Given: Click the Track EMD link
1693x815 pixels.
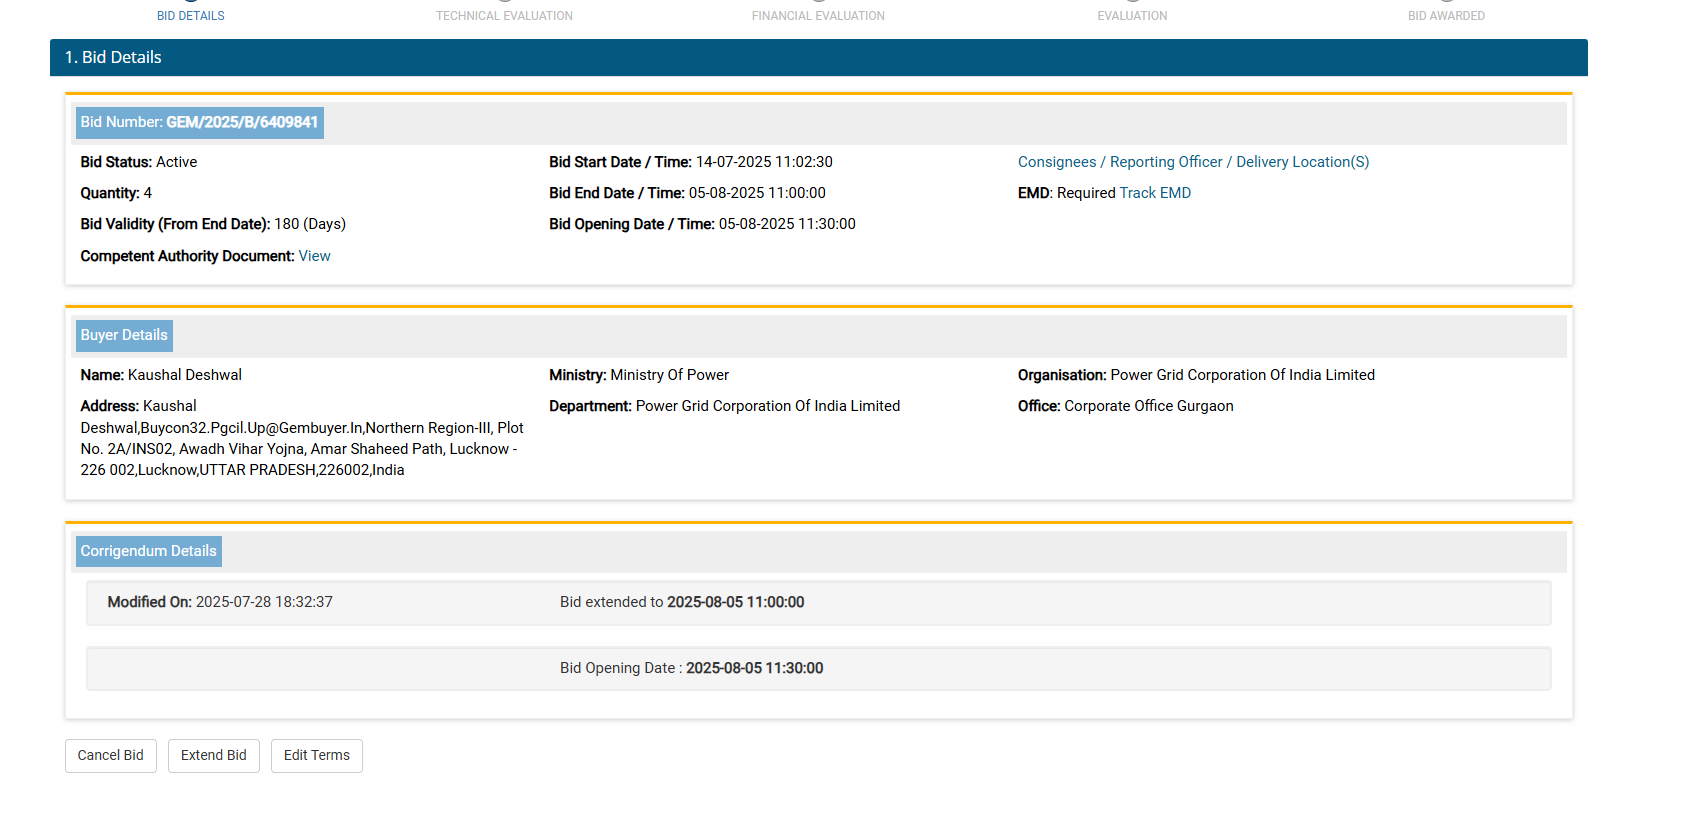Looking at the screenshot, I should 1155,193.
